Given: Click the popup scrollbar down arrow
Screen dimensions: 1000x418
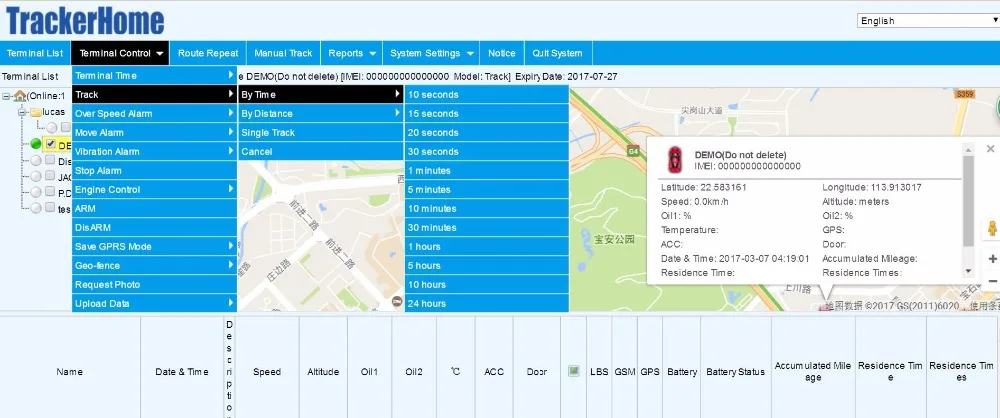Looking at the screenshot, I should click(x=968, y=271).
